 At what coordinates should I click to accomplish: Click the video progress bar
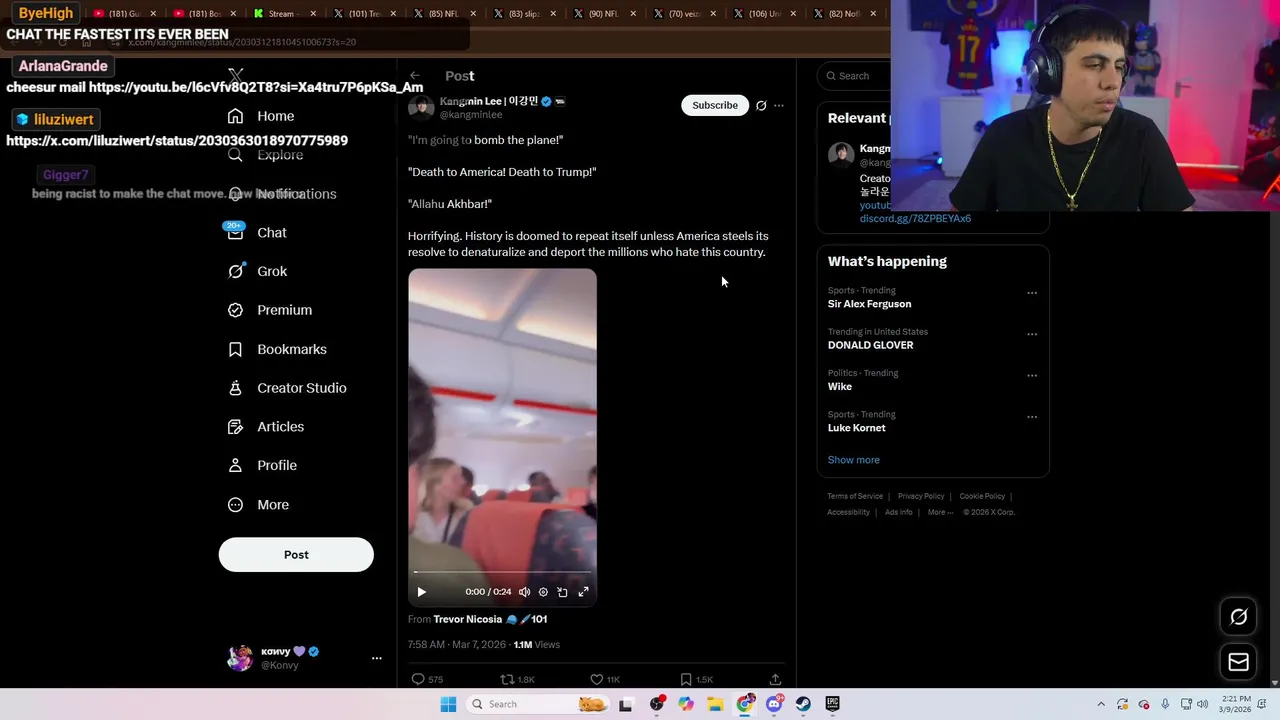[502, 572]
